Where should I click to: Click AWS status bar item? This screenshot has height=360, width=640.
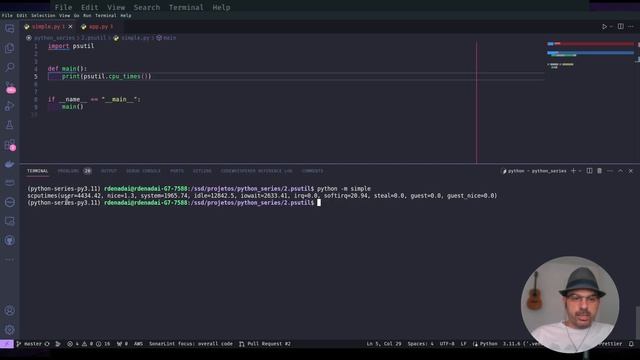pyautogui.click(x=138, y=344)
